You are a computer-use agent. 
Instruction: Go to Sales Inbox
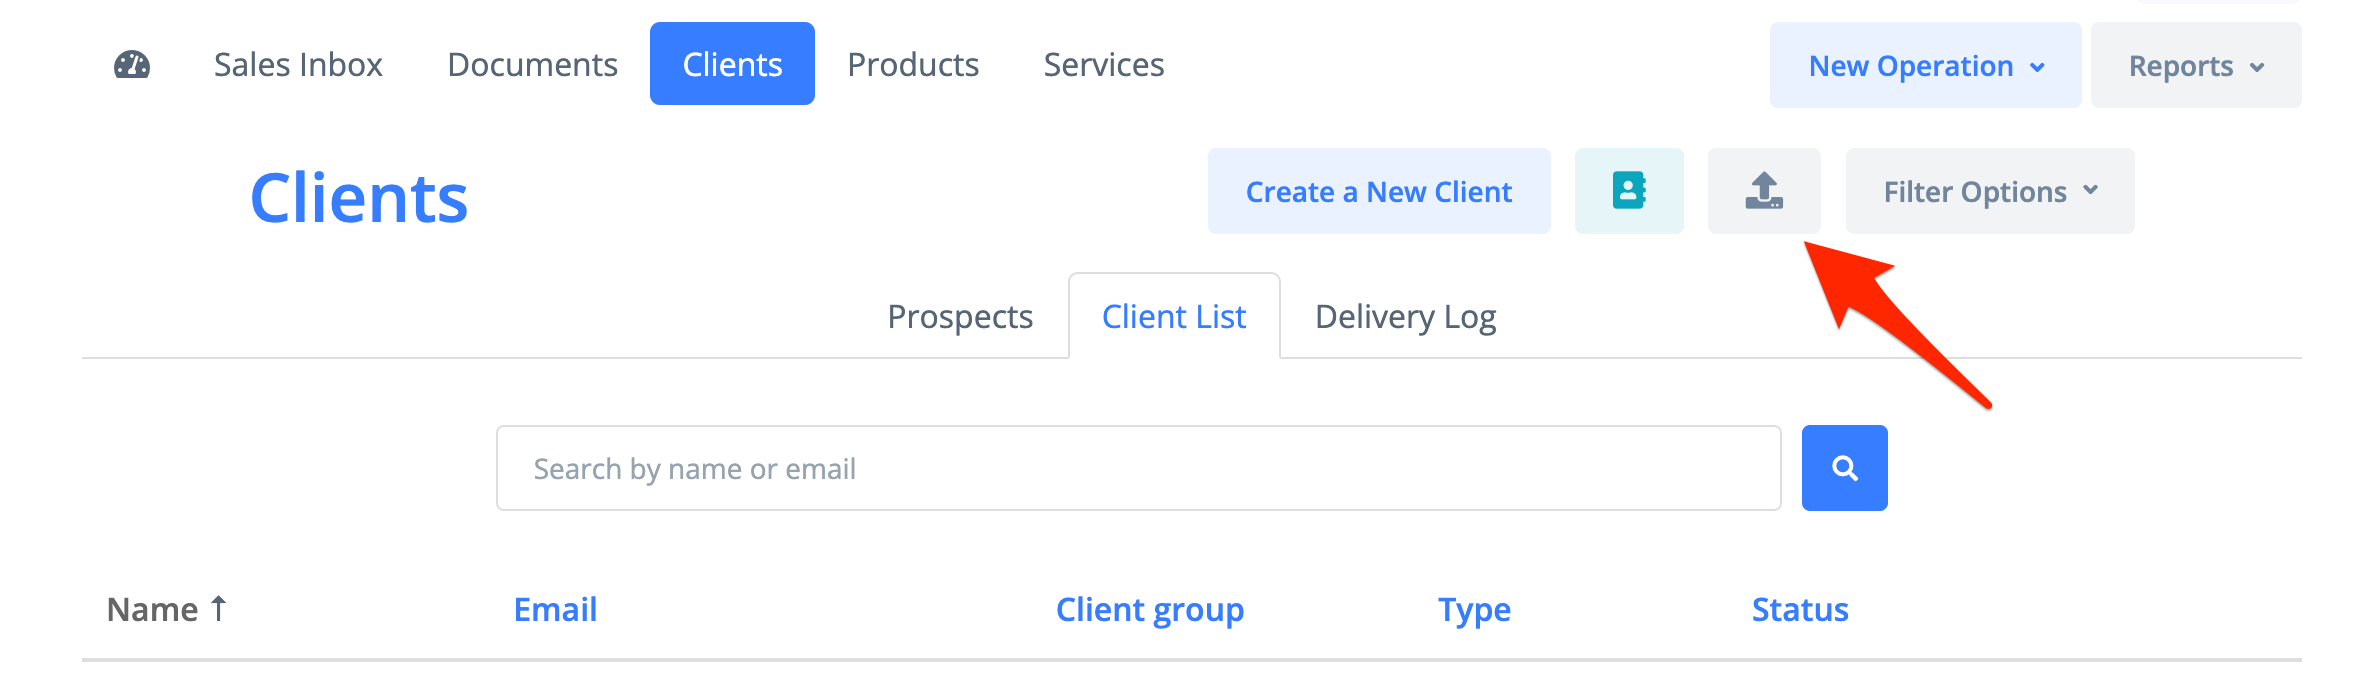[298, 65]
